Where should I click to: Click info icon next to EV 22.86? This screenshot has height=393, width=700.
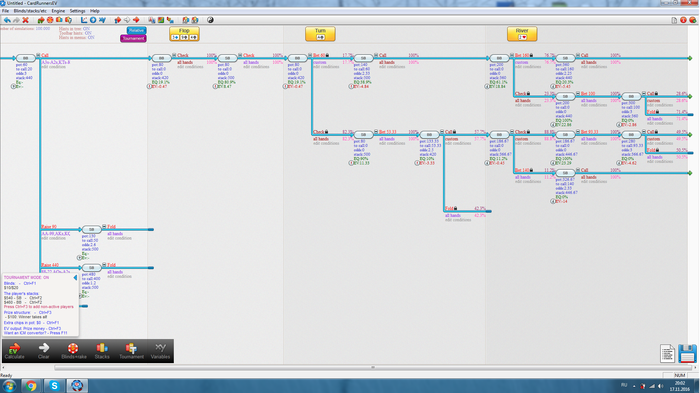553,125
